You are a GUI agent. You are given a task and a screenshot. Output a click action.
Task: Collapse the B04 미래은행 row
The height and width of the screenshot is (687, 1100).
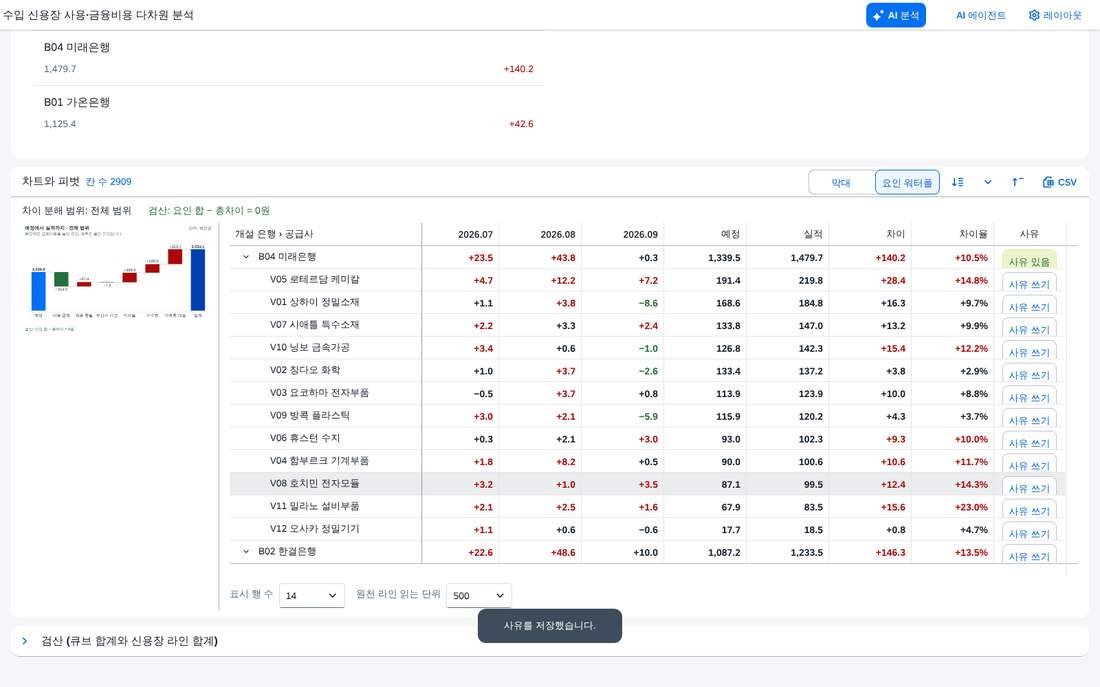click(246, 257)
